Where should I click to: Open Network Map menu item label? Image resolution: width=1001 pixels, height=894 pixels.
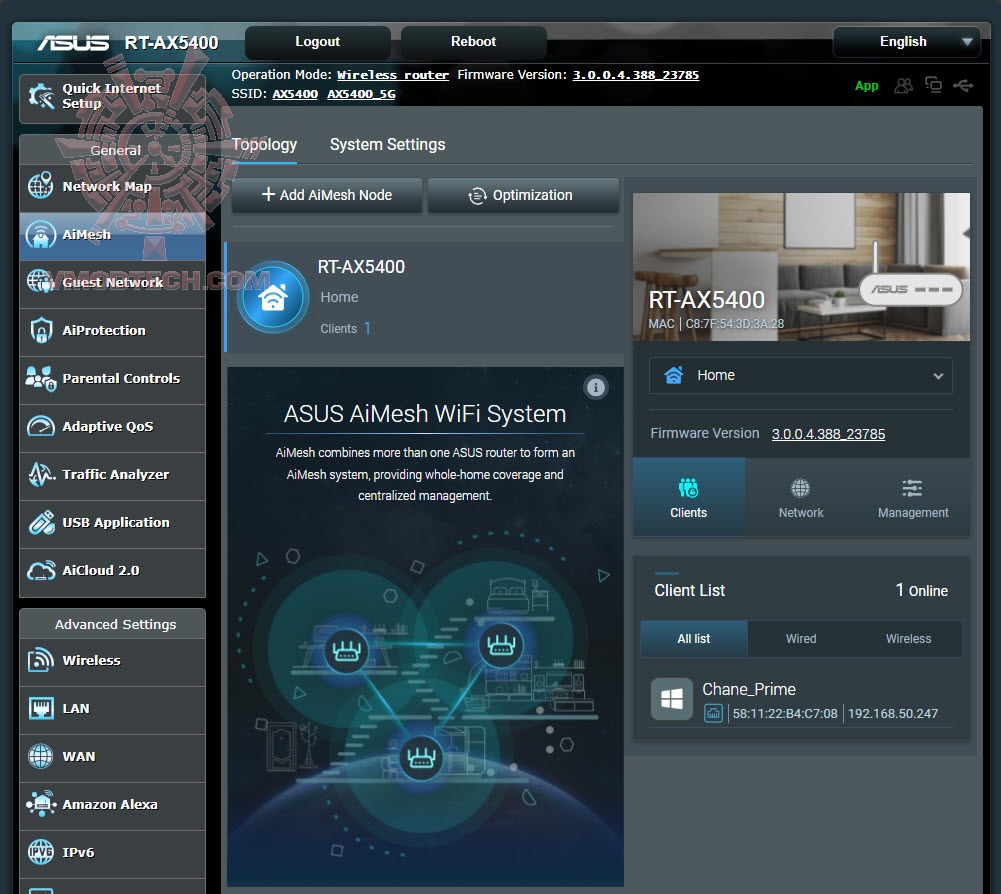(x=107, y=186)
